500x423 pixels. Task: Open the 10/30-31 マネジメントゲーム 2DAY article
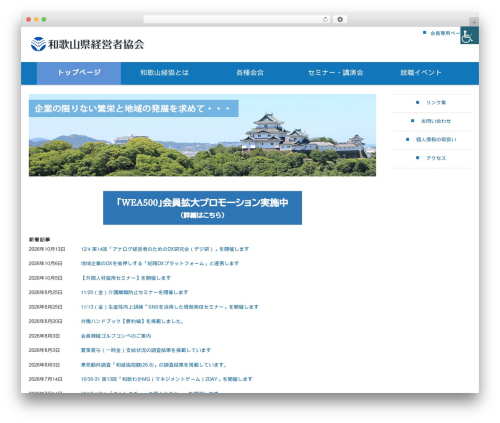click(x=167, y=379)
